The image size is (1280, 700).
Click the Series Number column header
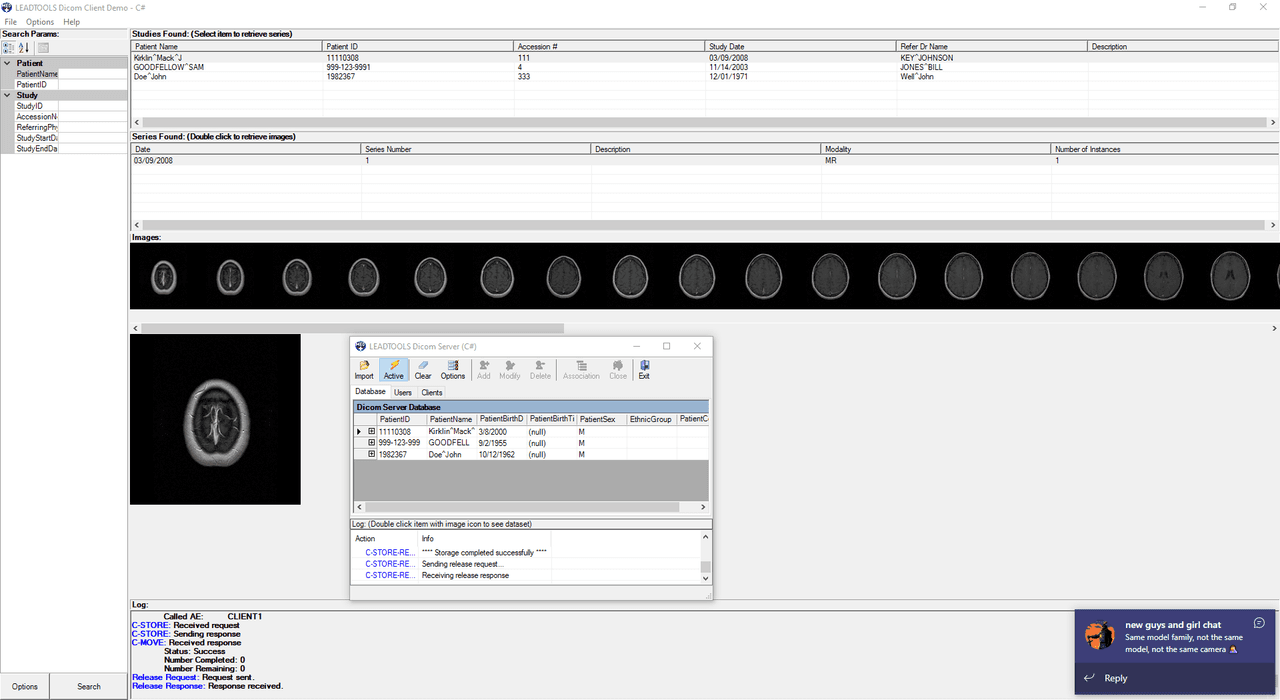coord(476,149)
